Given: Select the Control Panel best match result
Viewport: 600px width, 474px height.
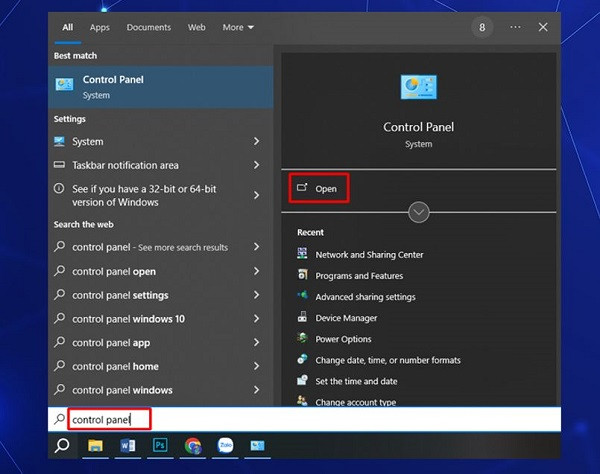Looking at the screenshot, I should coord(161,87).
